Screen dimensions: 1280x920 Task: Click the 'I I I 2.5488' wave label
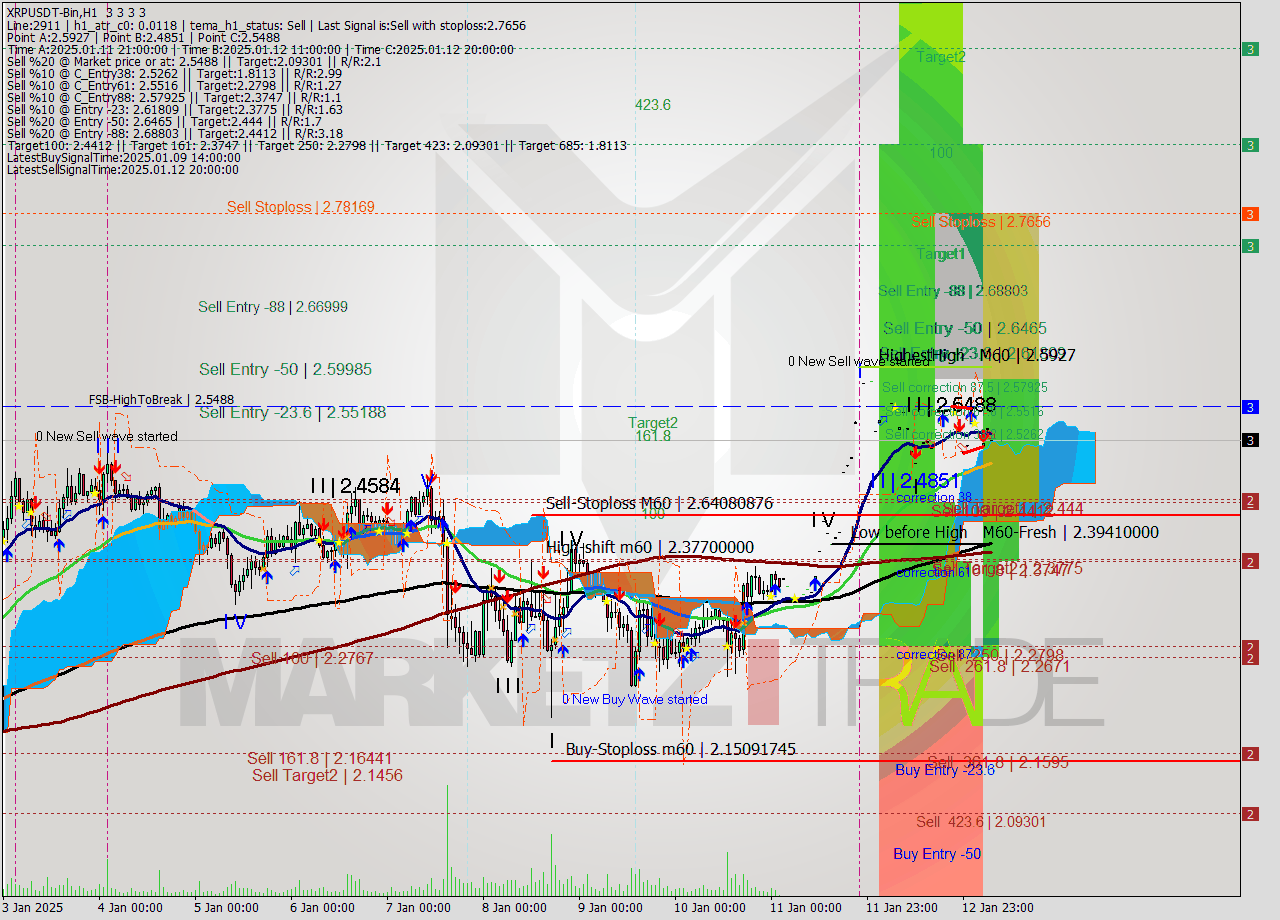951,405
